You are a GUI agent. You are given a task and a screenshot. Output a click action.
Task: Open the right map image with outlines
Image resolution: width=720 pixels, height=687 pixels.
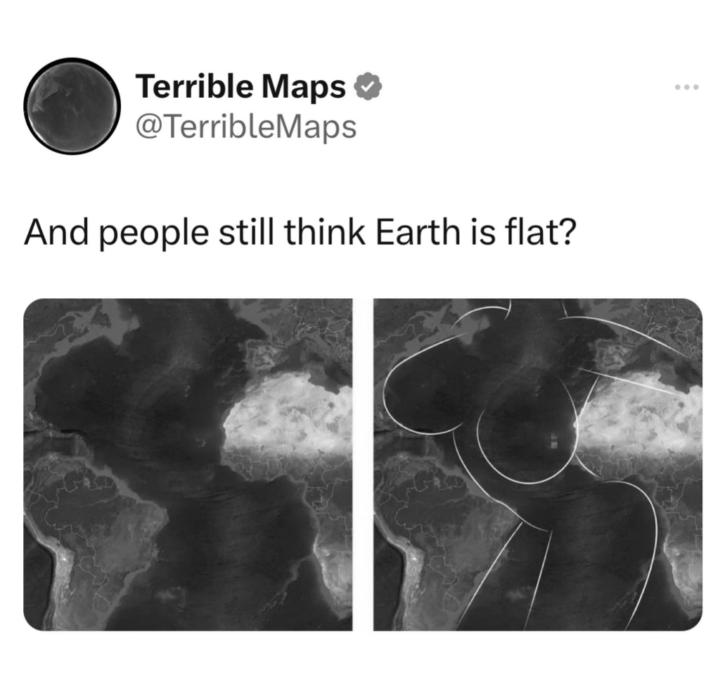pos(538,464)
